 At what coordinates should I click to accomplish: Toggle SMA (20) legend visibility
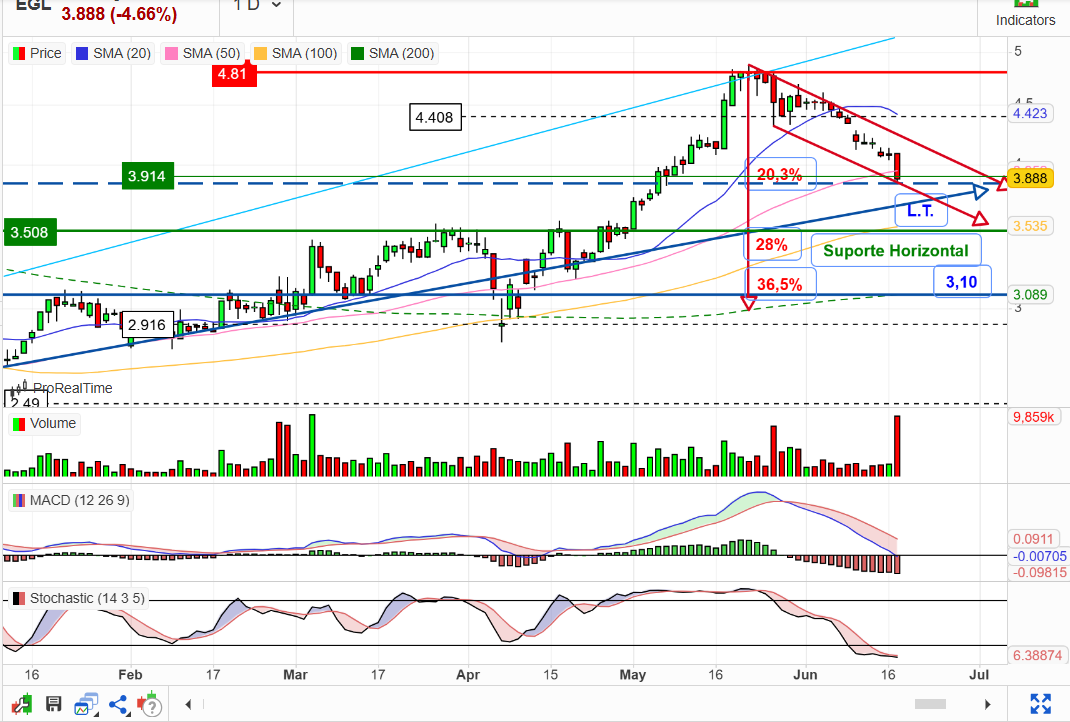(113, 53)
